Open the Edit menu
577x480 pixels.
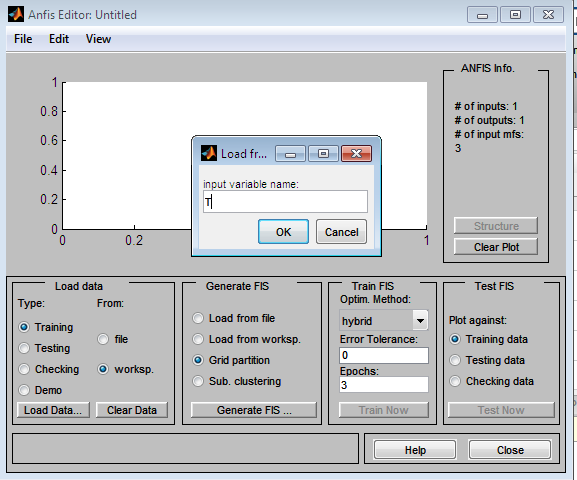tap(59, 39)
